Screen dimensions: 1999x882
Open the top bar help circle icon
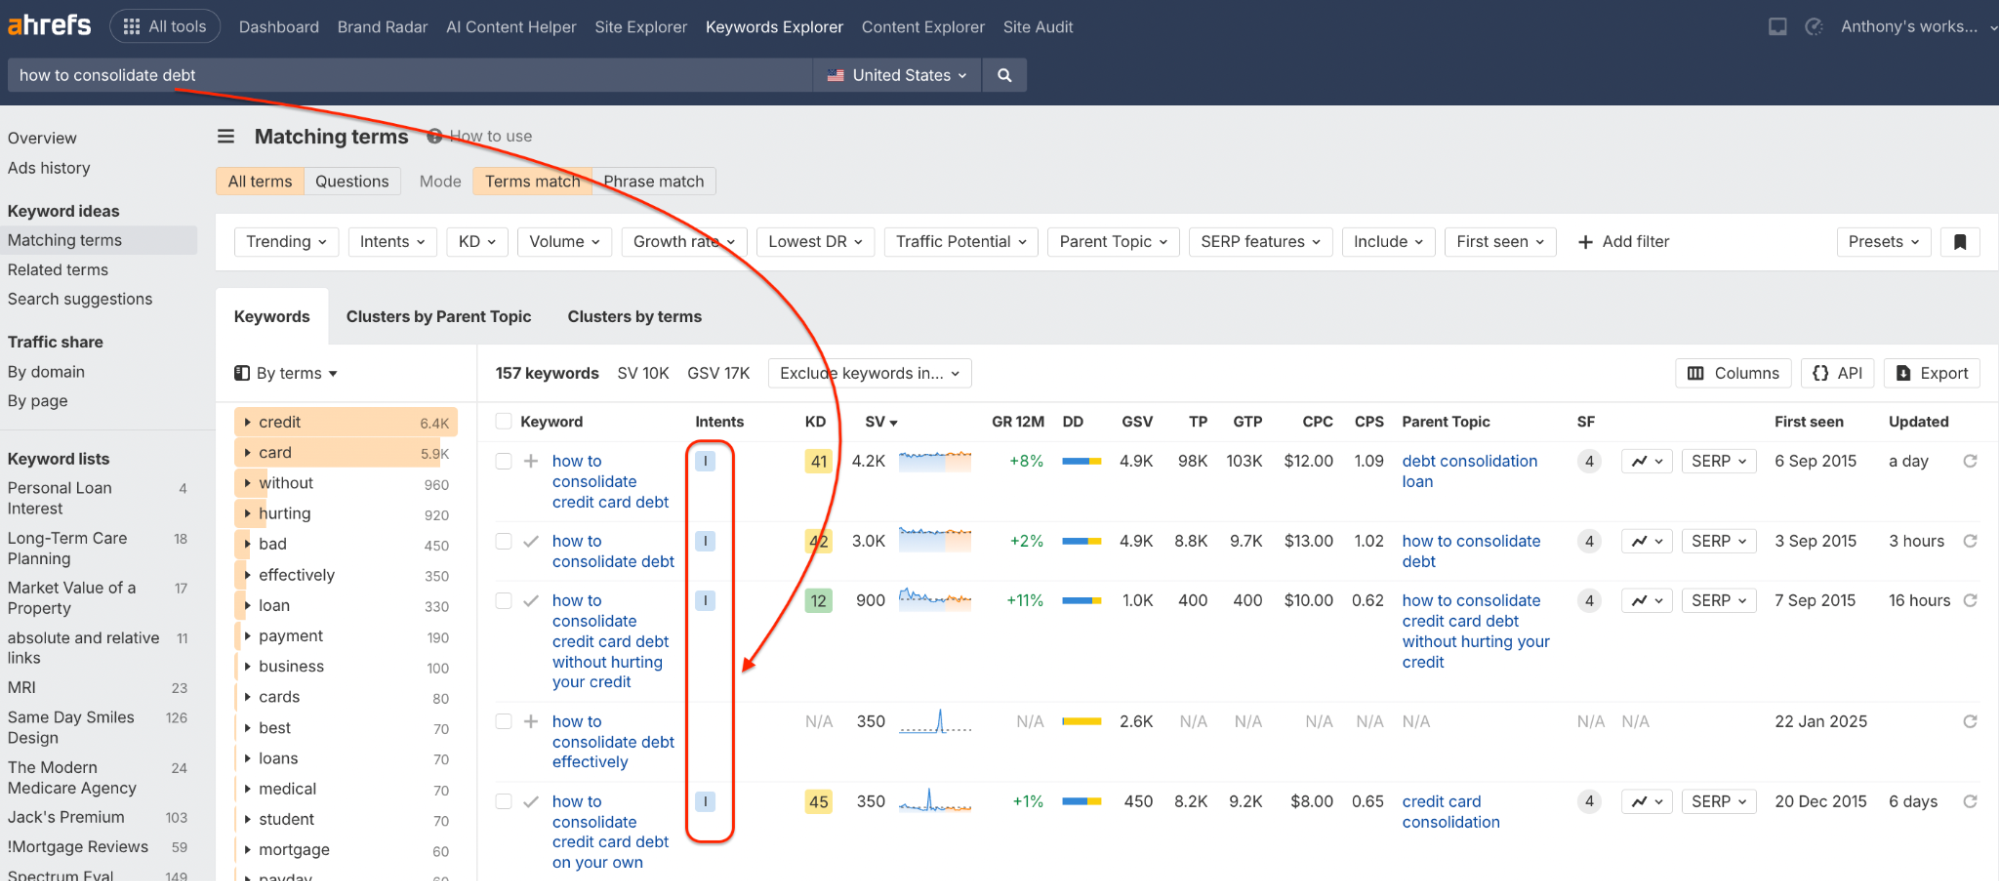click(1814, 27)
